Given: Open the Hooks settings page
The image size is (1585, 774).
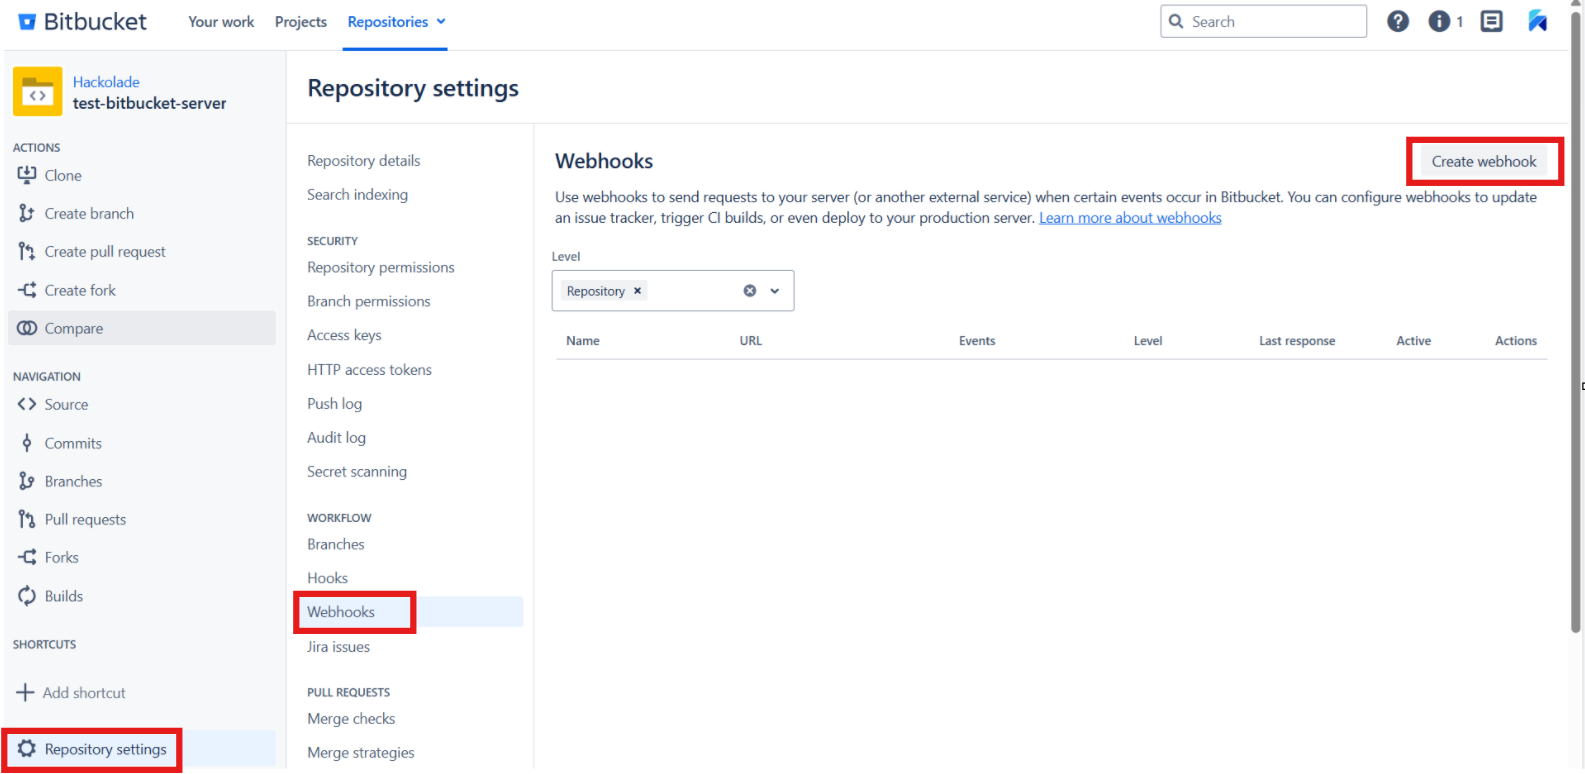Looking at the screenshot, I should pyautogui.click(x=328, y=578).
